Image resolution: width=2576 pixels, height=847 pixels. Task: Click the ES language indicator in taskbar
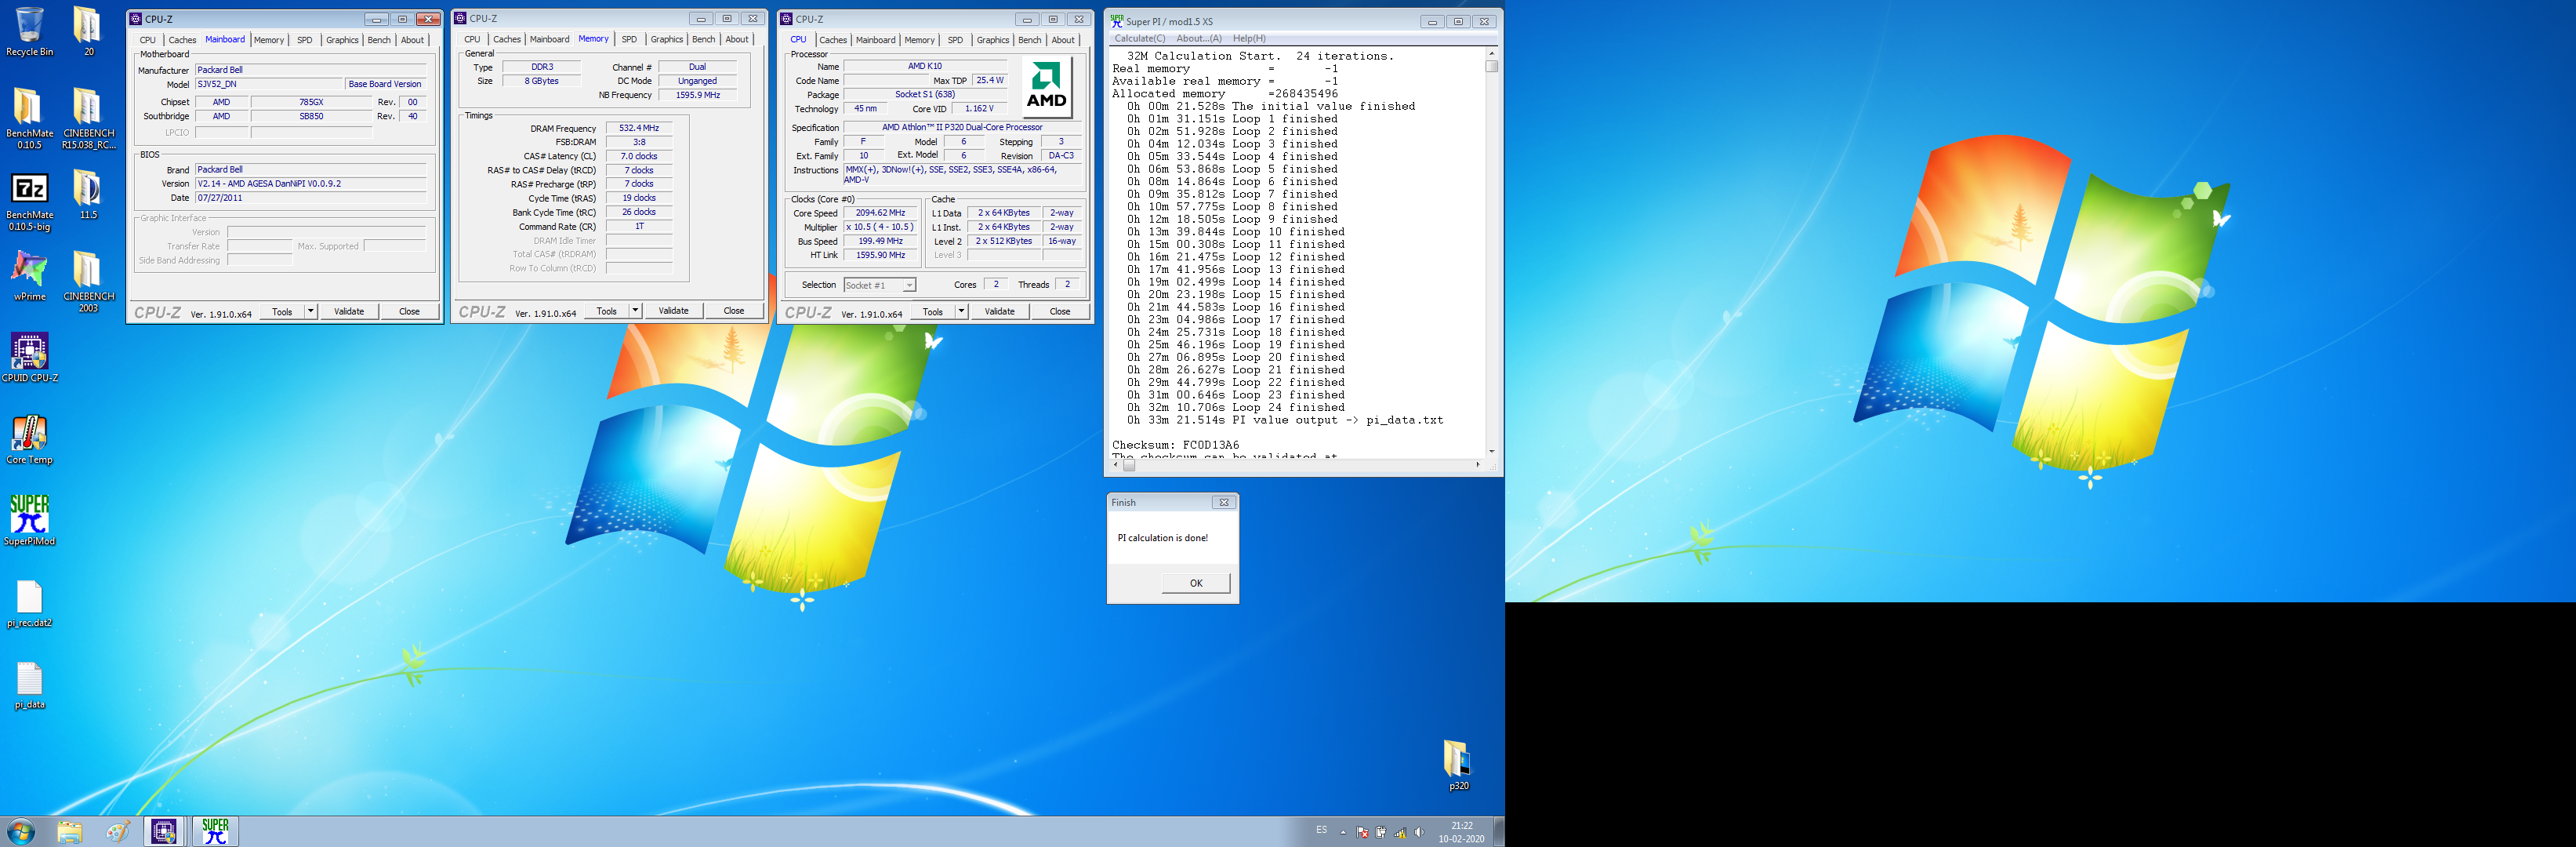1321,831
